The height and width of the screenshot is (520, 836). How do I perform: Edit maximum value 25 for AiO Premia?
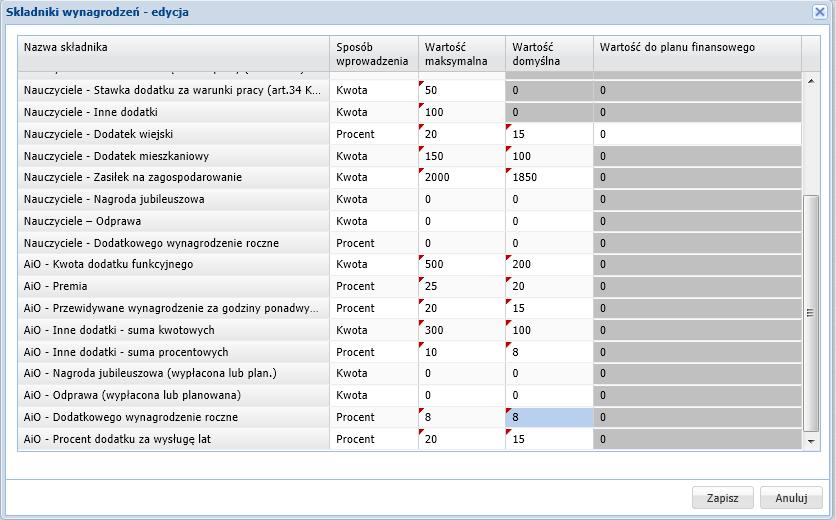tap(462, 286)
